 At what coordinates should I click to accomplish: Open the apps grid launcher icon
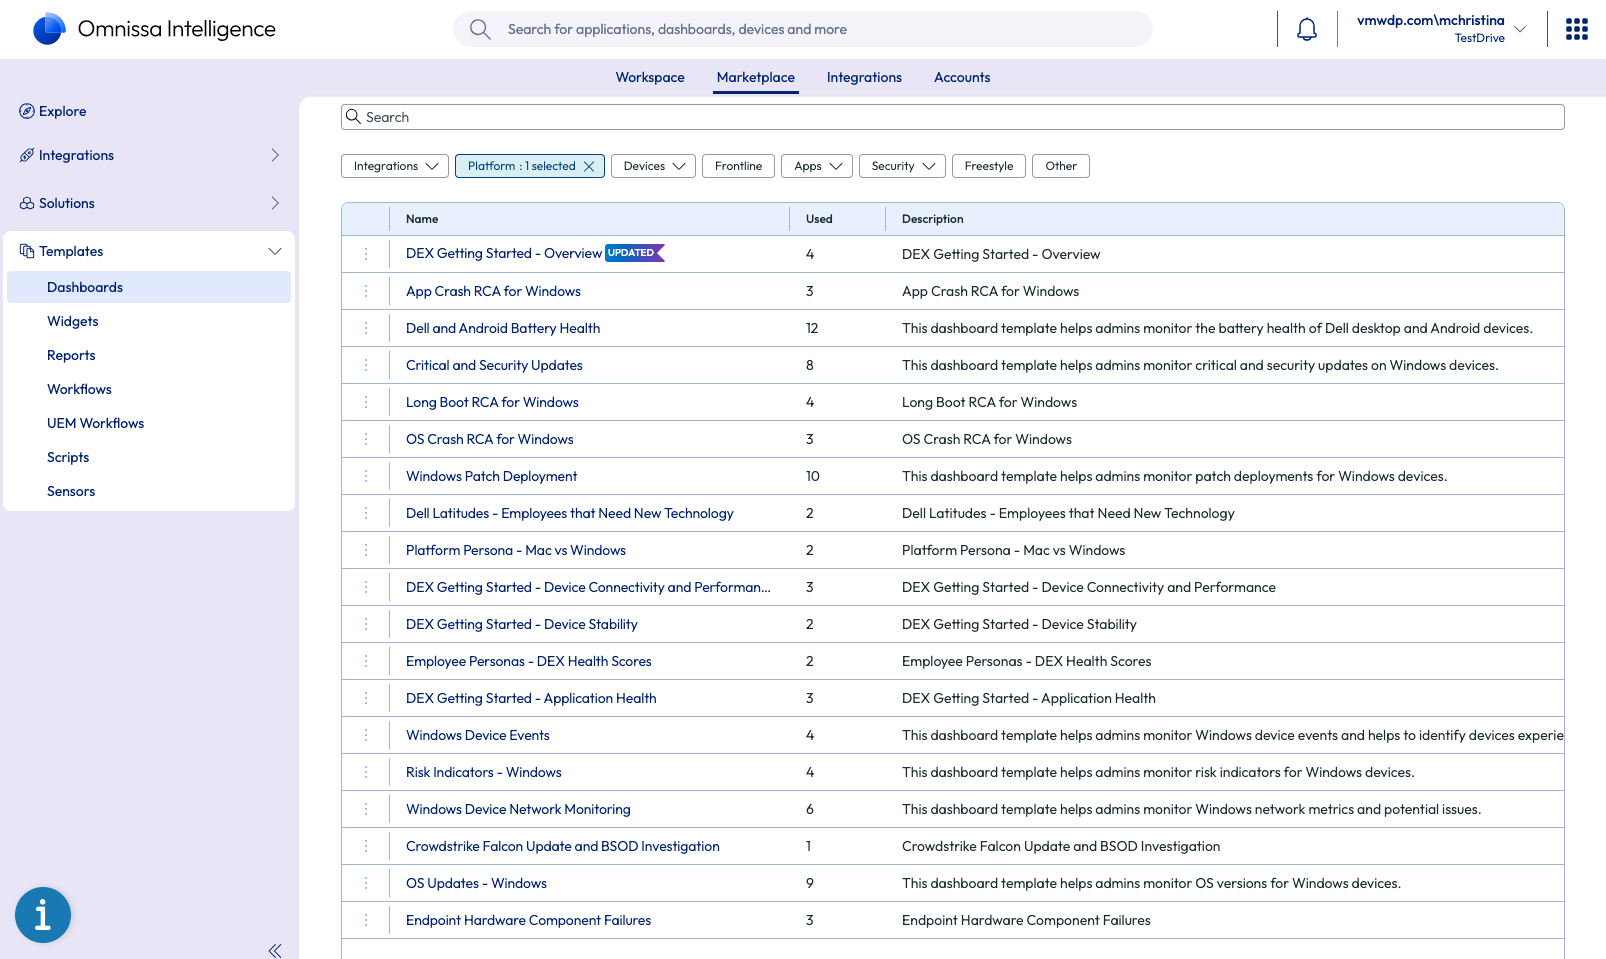coord(1576,30)
